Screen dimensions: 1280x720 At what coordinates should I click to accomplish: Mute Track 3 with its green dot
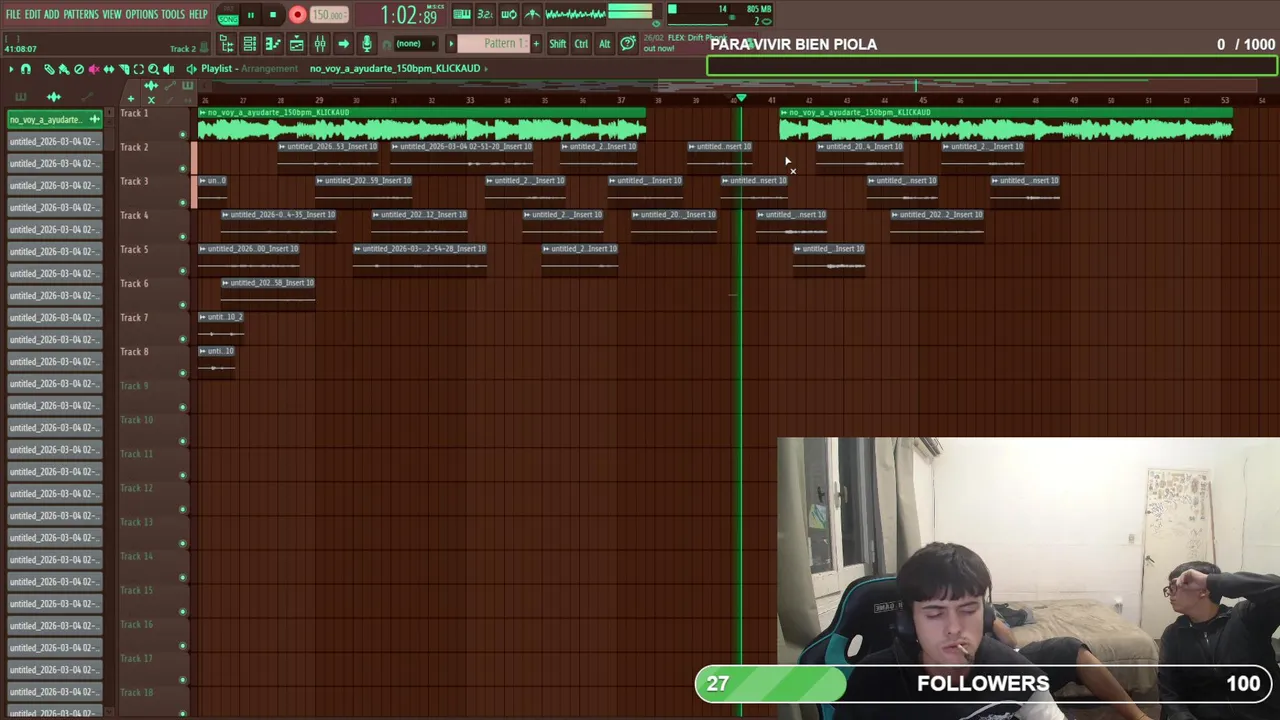[x=182, y=202]
